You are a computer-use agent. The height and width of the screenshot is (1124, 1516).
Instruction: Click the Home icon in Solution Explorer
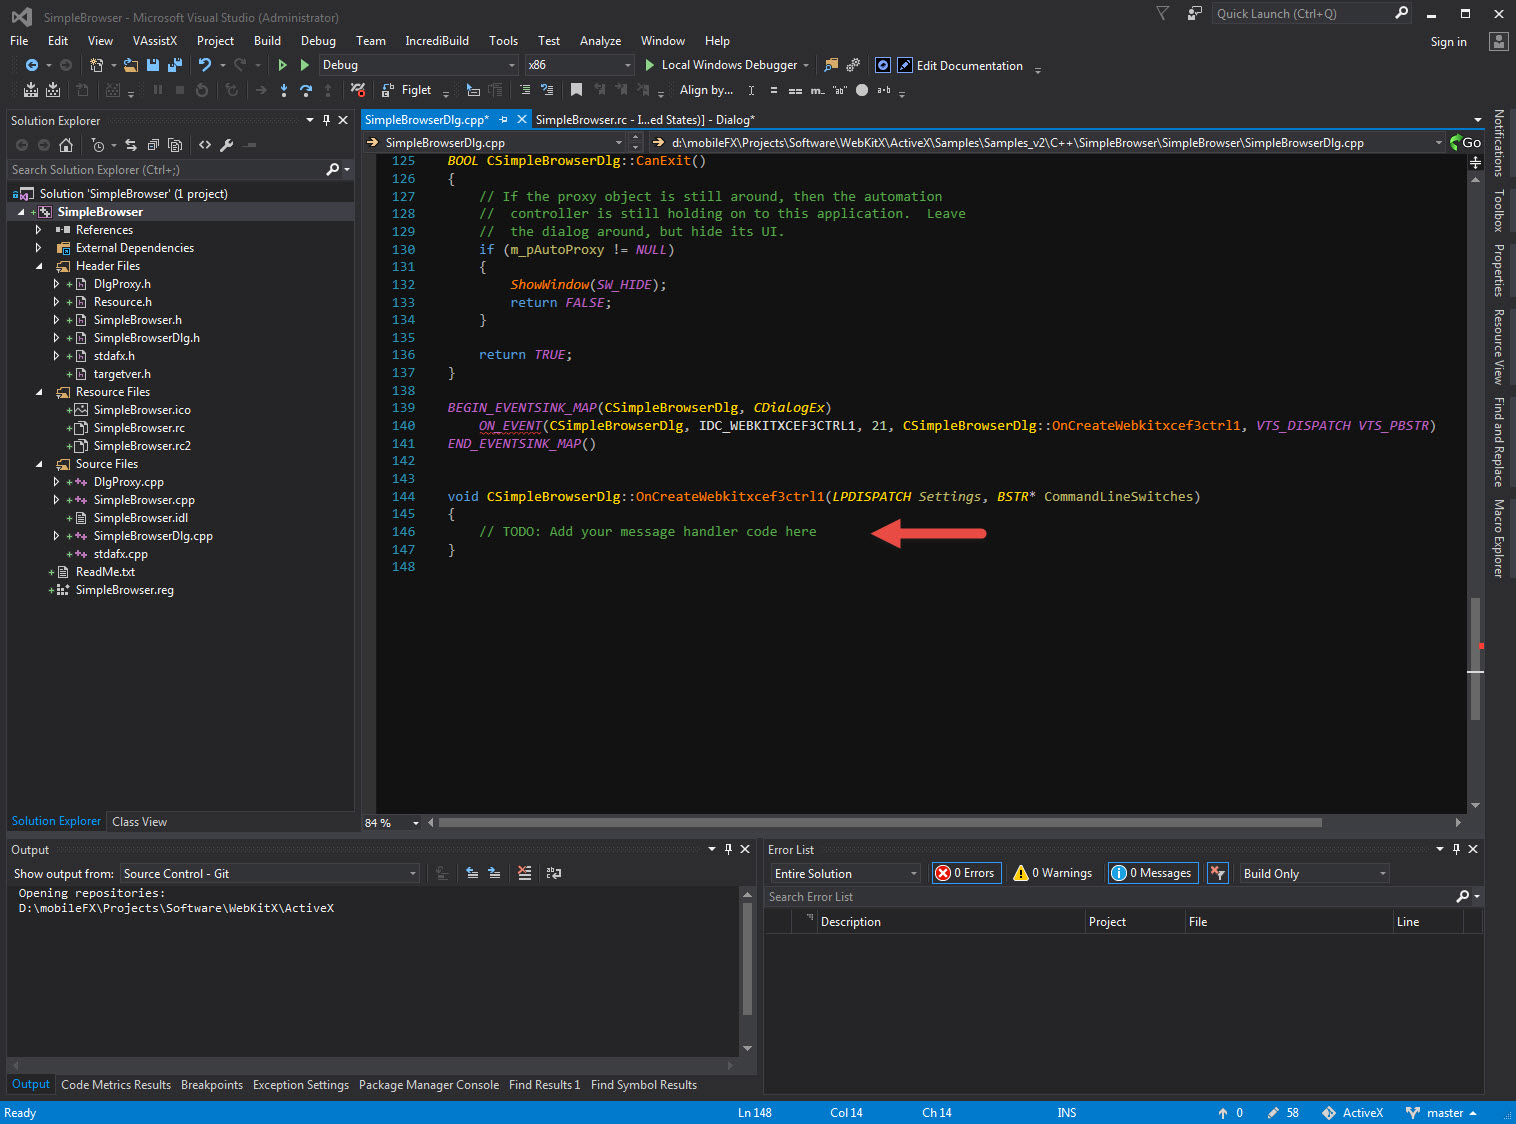(66, 145)
